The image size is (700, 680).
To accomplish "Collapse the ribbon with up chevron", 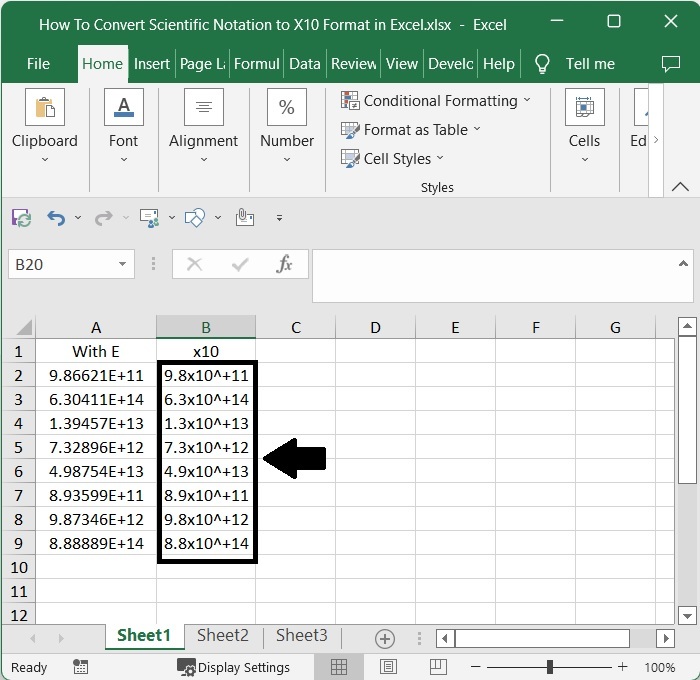I will 680,186.
